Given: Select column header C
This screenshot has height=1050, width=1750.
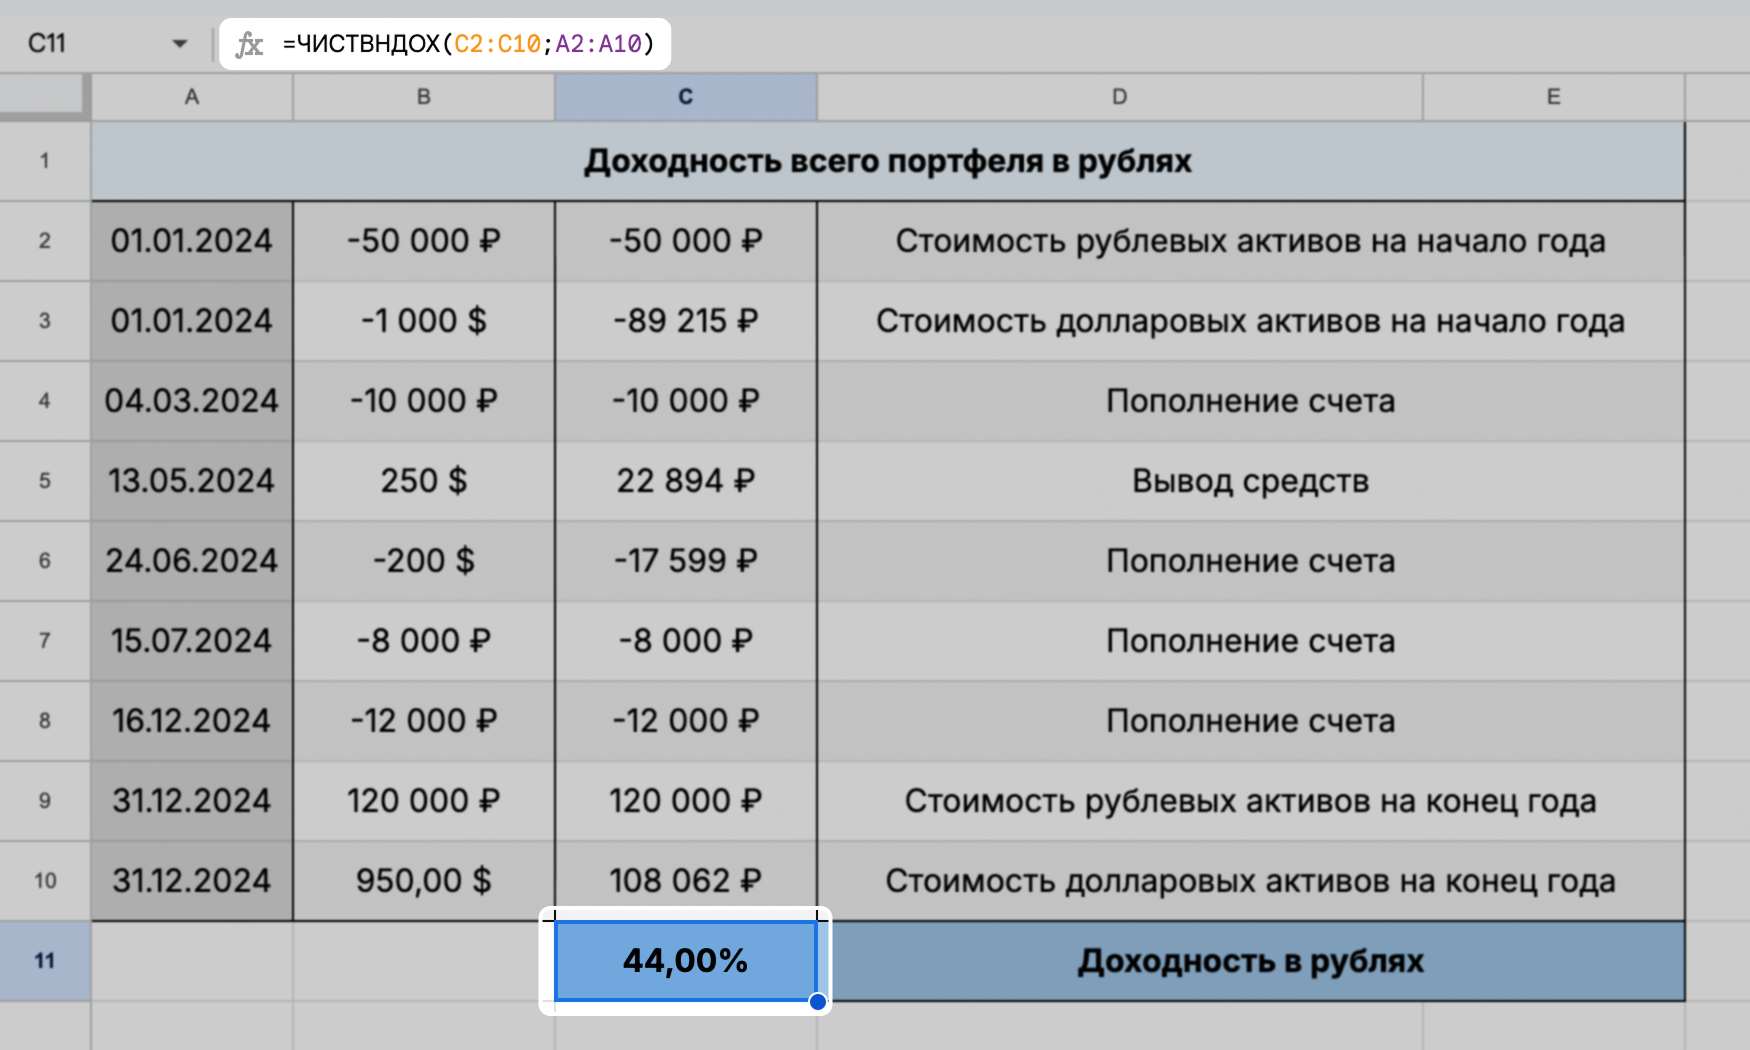Looking at the screenshot, I should pyautogui.click(x=685, y=97).
